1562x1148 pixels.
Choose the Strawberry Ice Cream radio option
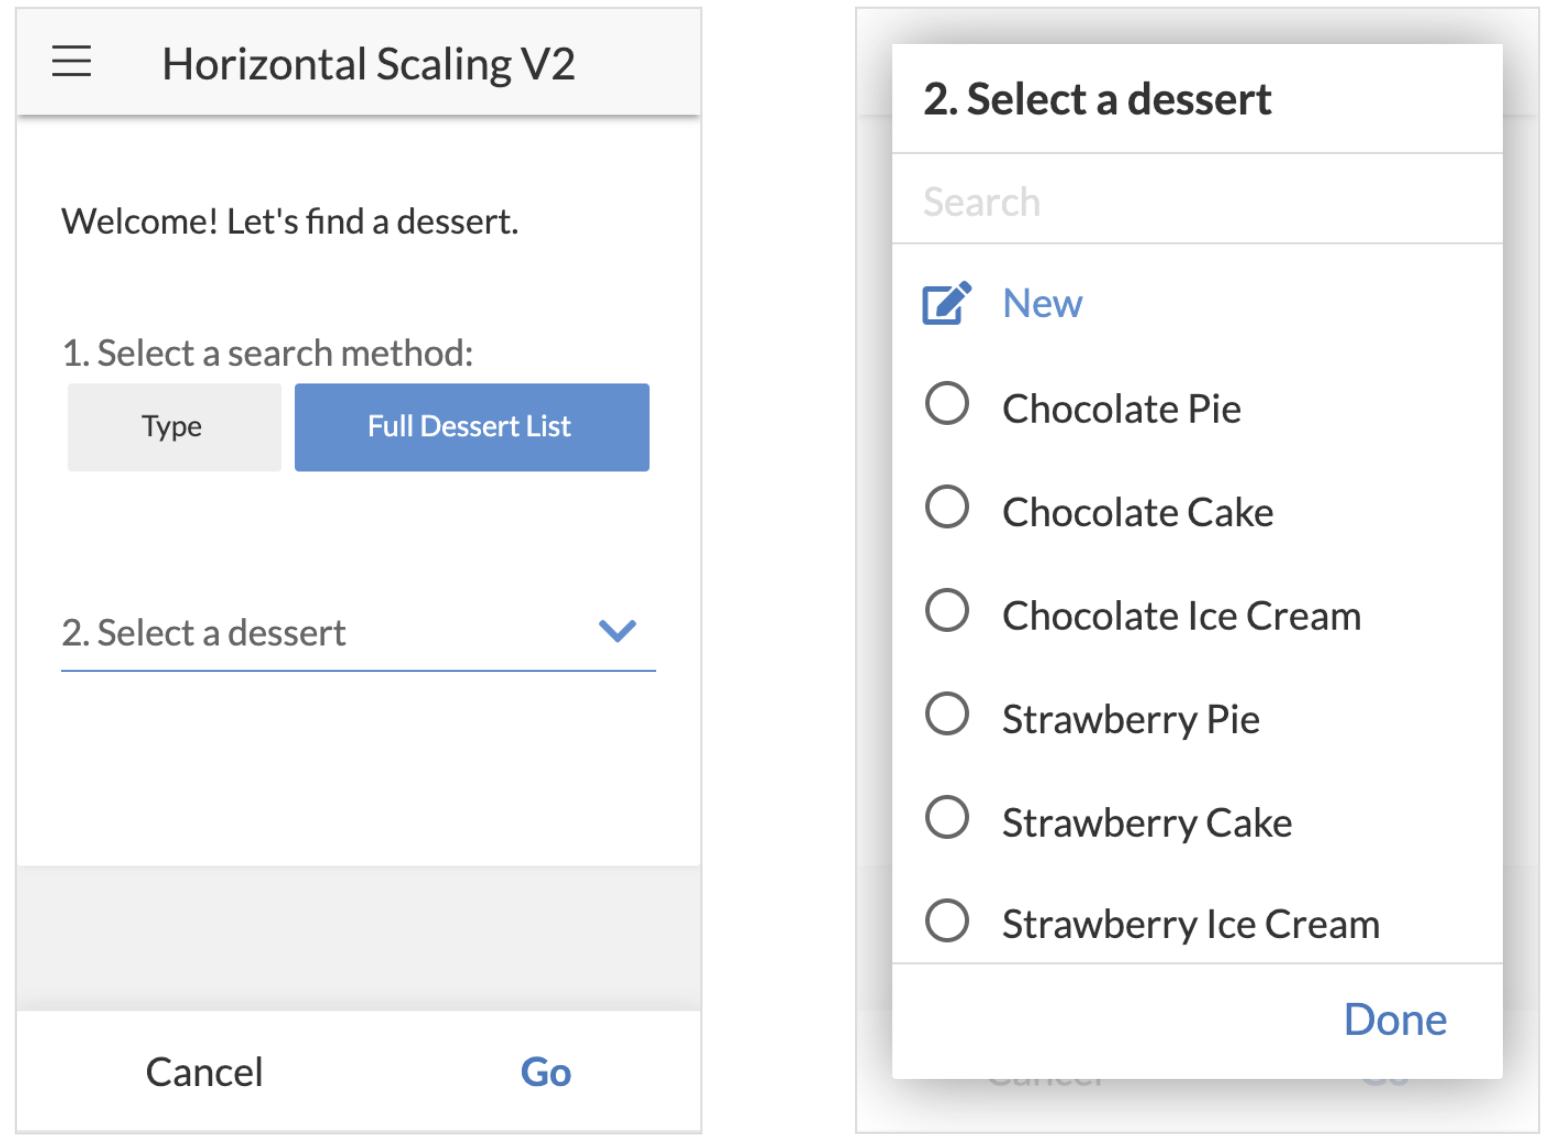click(x=947, y=921)
